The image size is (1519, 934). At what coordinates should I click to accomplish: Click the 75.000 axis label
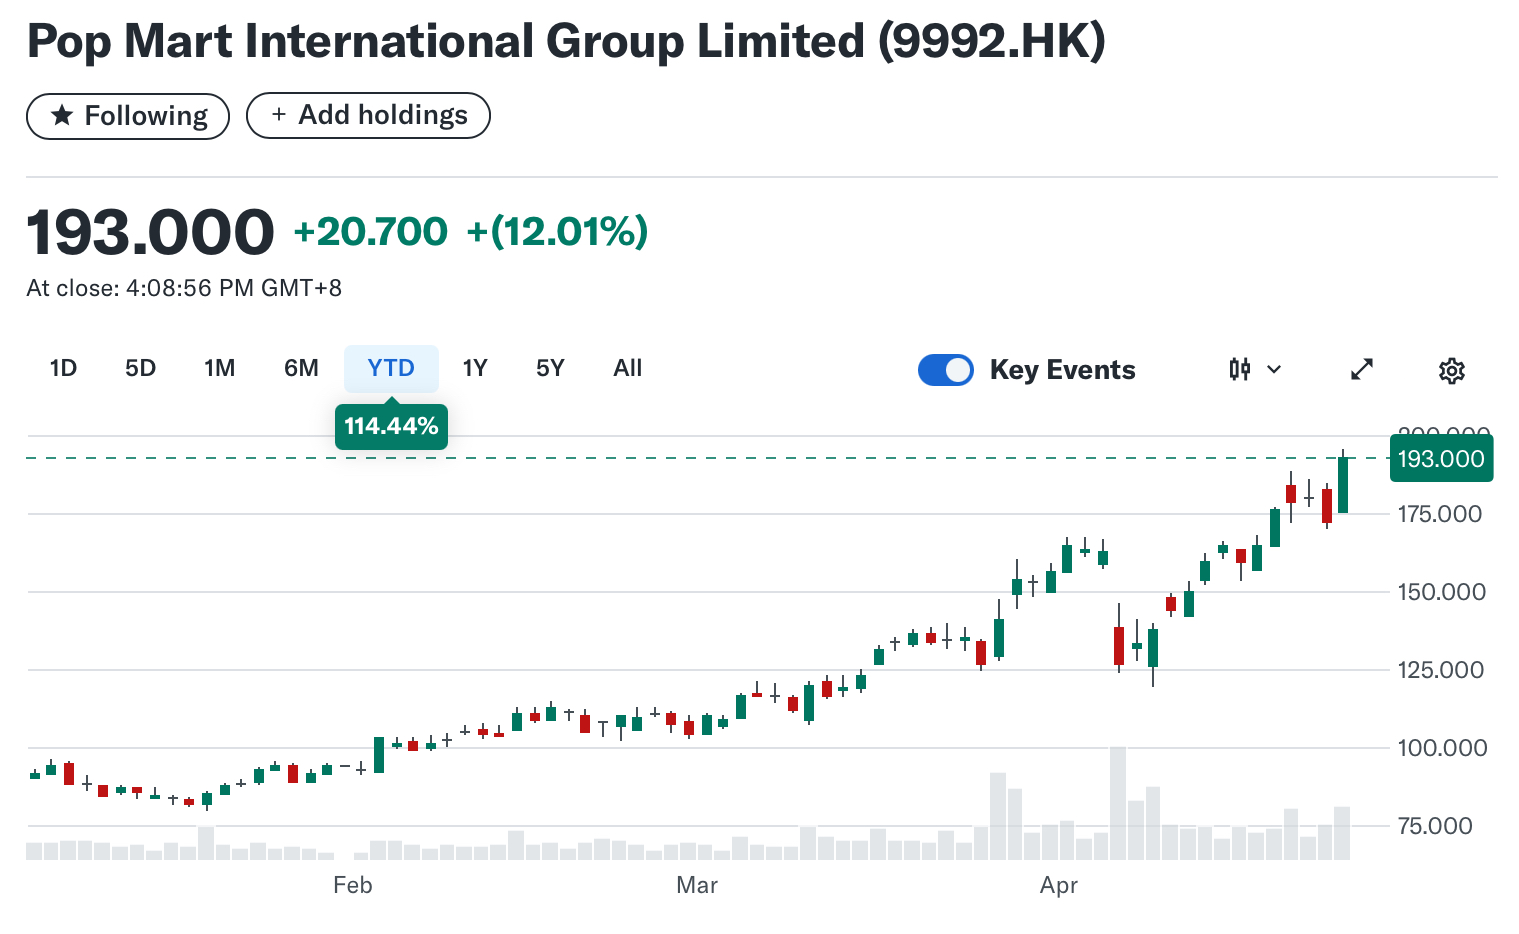pos(1435,827)
